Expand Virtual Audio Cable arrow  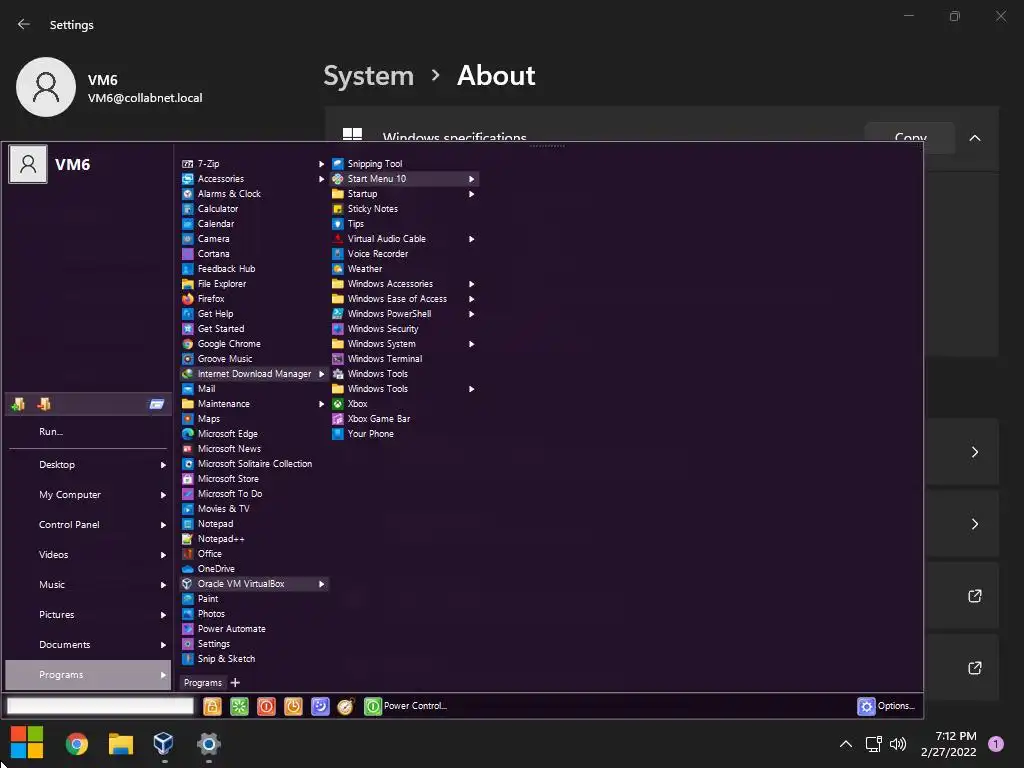[472, 239]
